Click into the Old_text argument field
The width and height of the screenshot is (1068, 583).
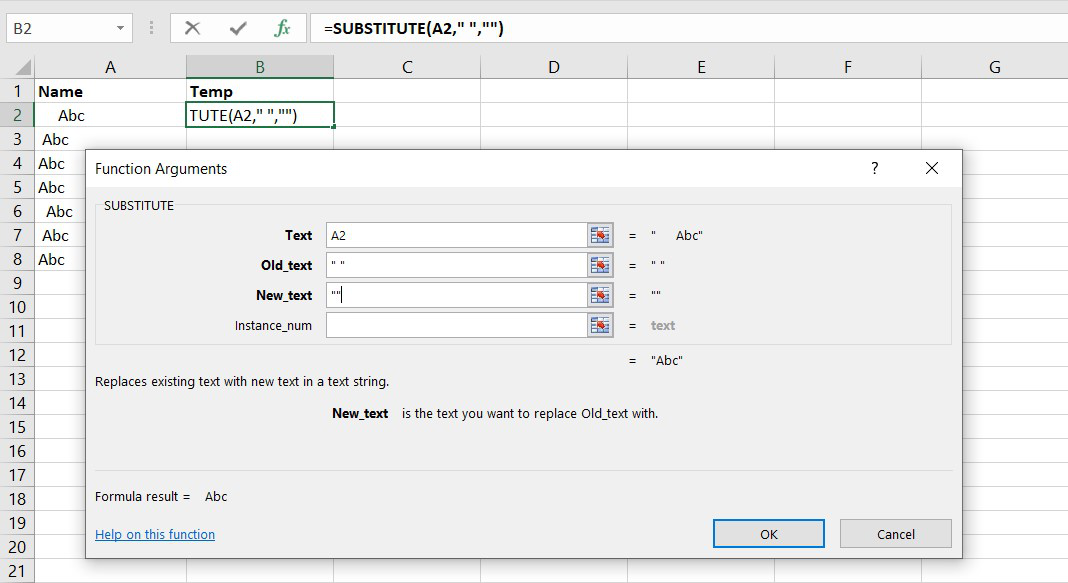pos(455,265)
